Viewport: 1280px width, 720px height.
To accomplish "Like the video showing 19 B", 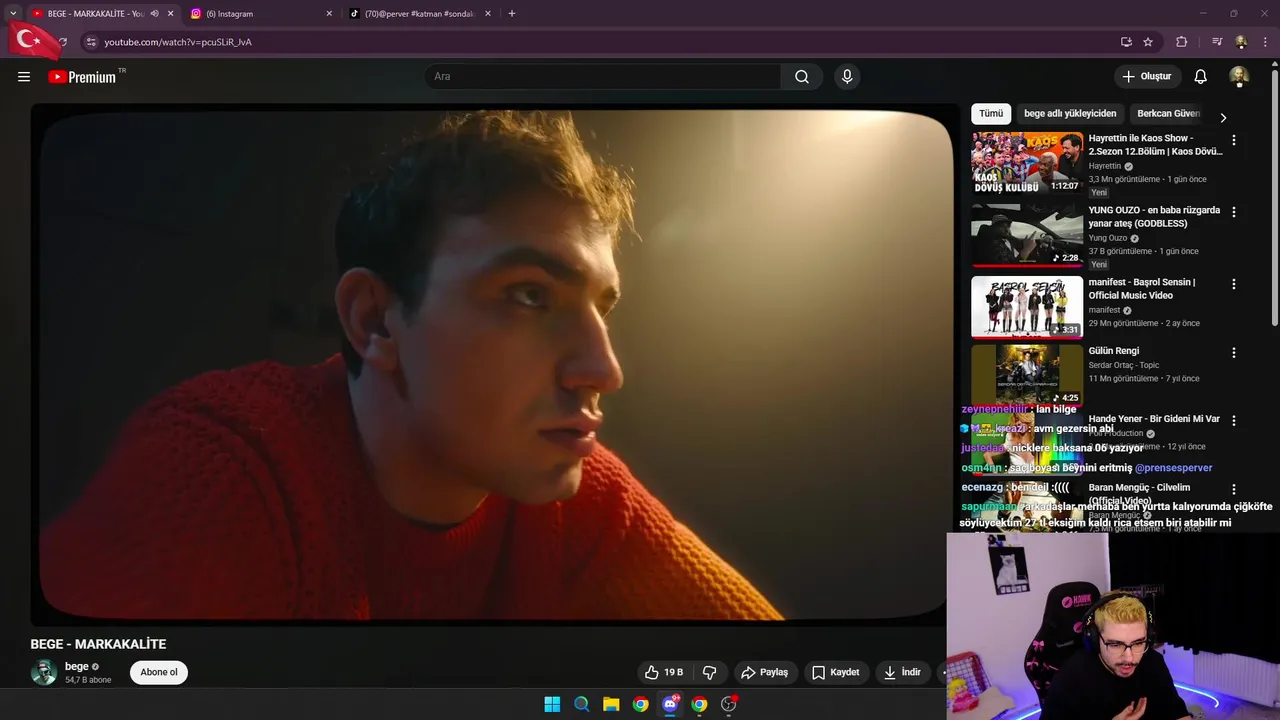I will click(x=663, y=673).
